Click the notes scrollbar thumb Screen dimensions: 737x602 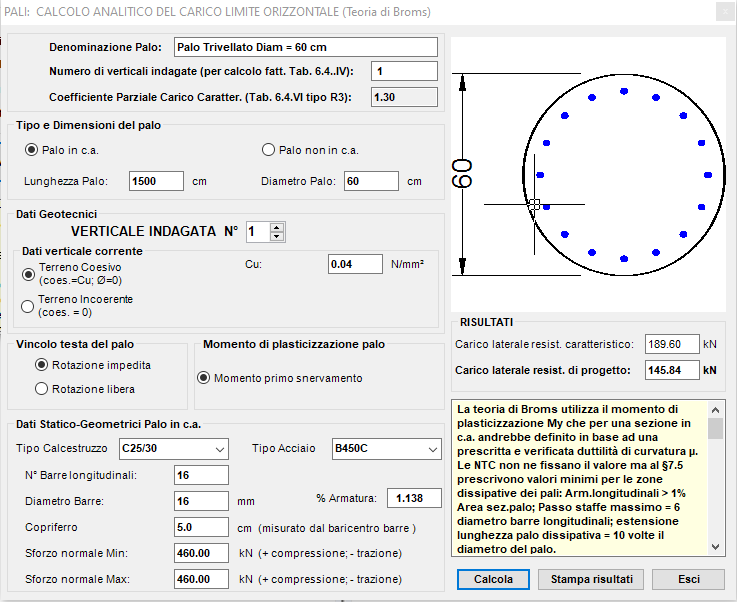click(715, 428)
